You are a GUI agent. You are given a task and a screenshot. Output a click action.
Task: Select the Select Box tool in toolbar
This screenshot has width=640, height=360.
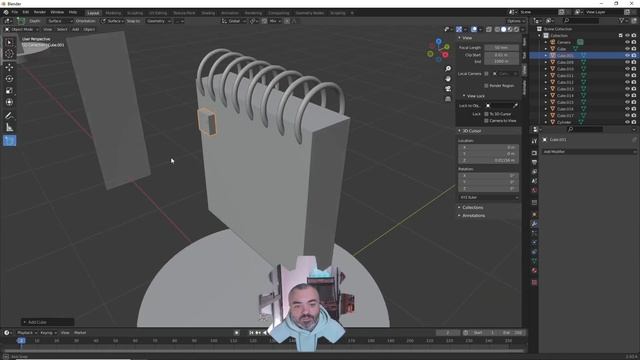[x=9, y=42]
